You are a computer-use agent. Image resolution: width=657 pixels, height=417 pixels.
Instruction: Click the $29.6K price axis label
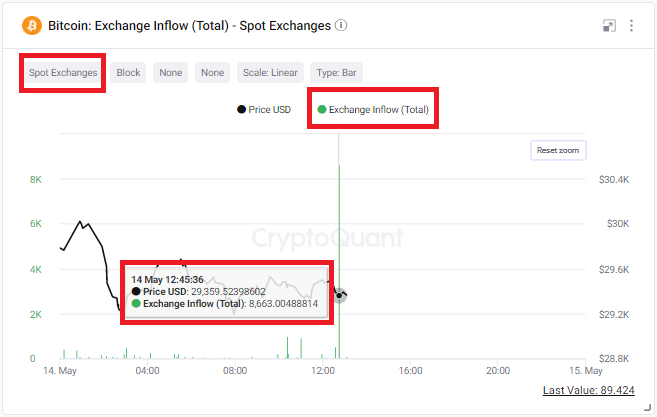(x=614, y=269)
